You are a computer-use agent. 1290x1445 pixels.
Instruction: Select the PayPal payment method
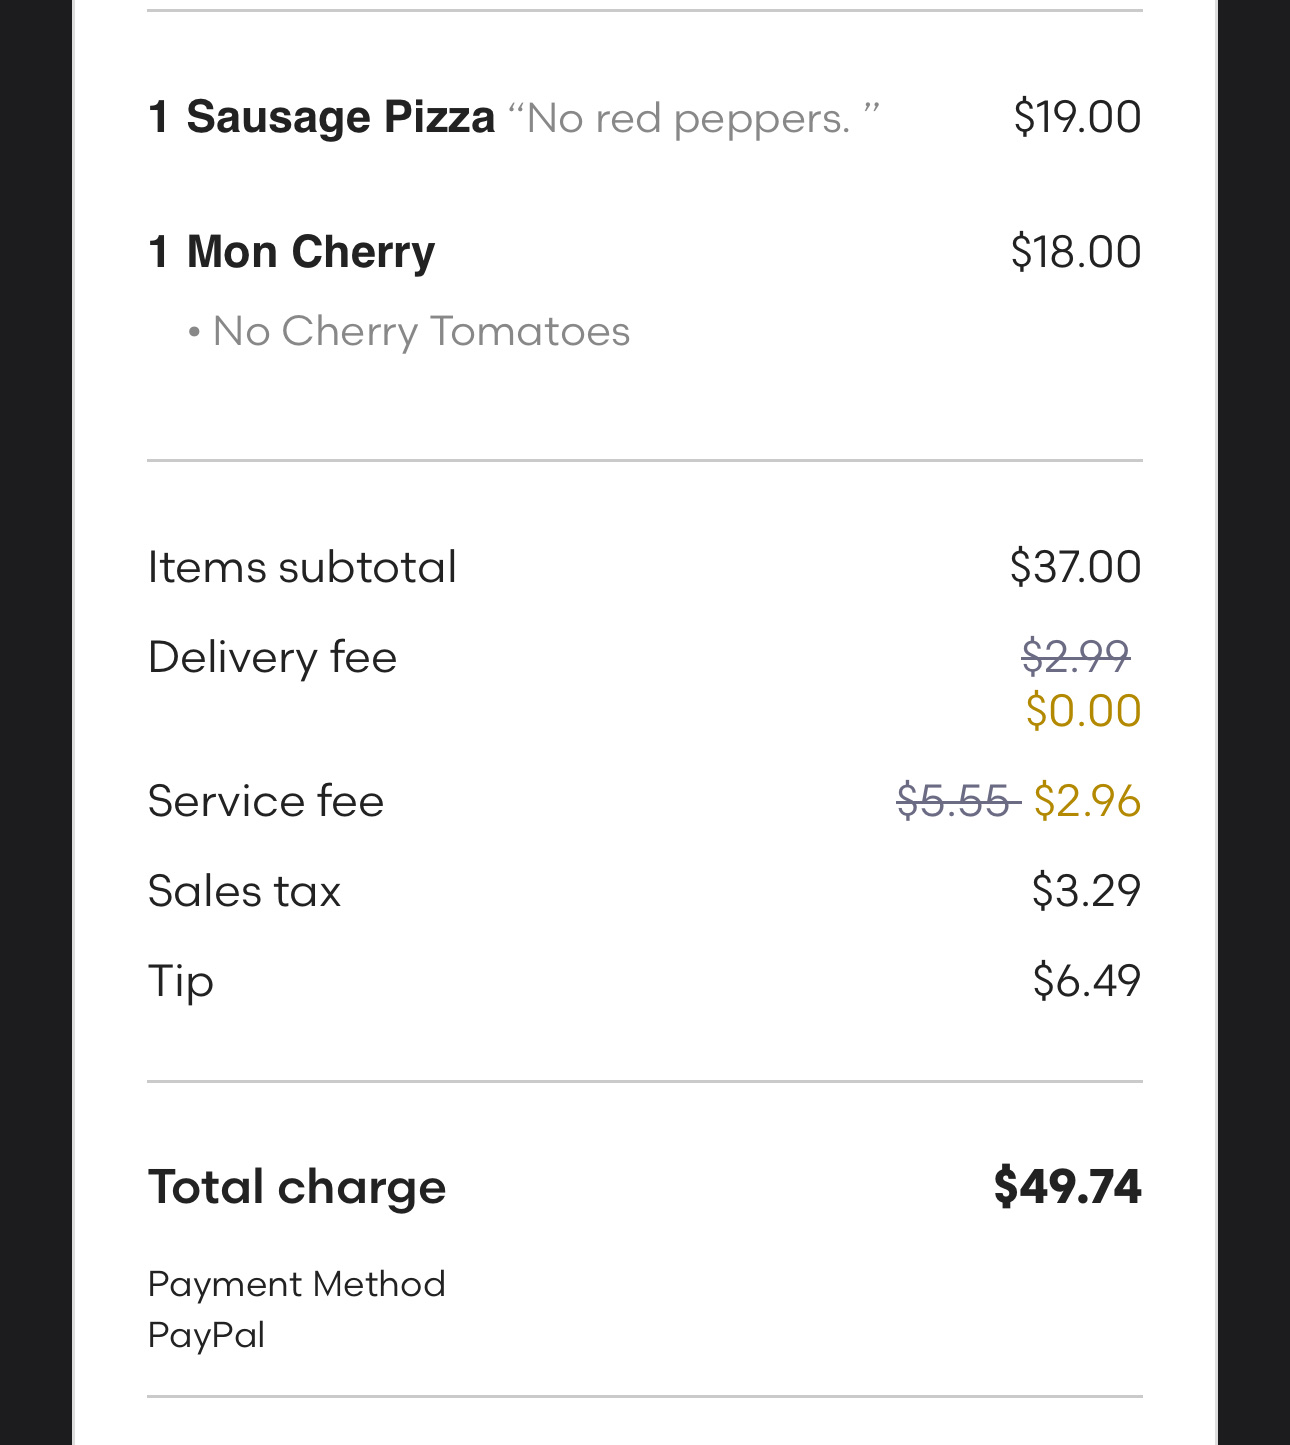(x=206, y=1336)
